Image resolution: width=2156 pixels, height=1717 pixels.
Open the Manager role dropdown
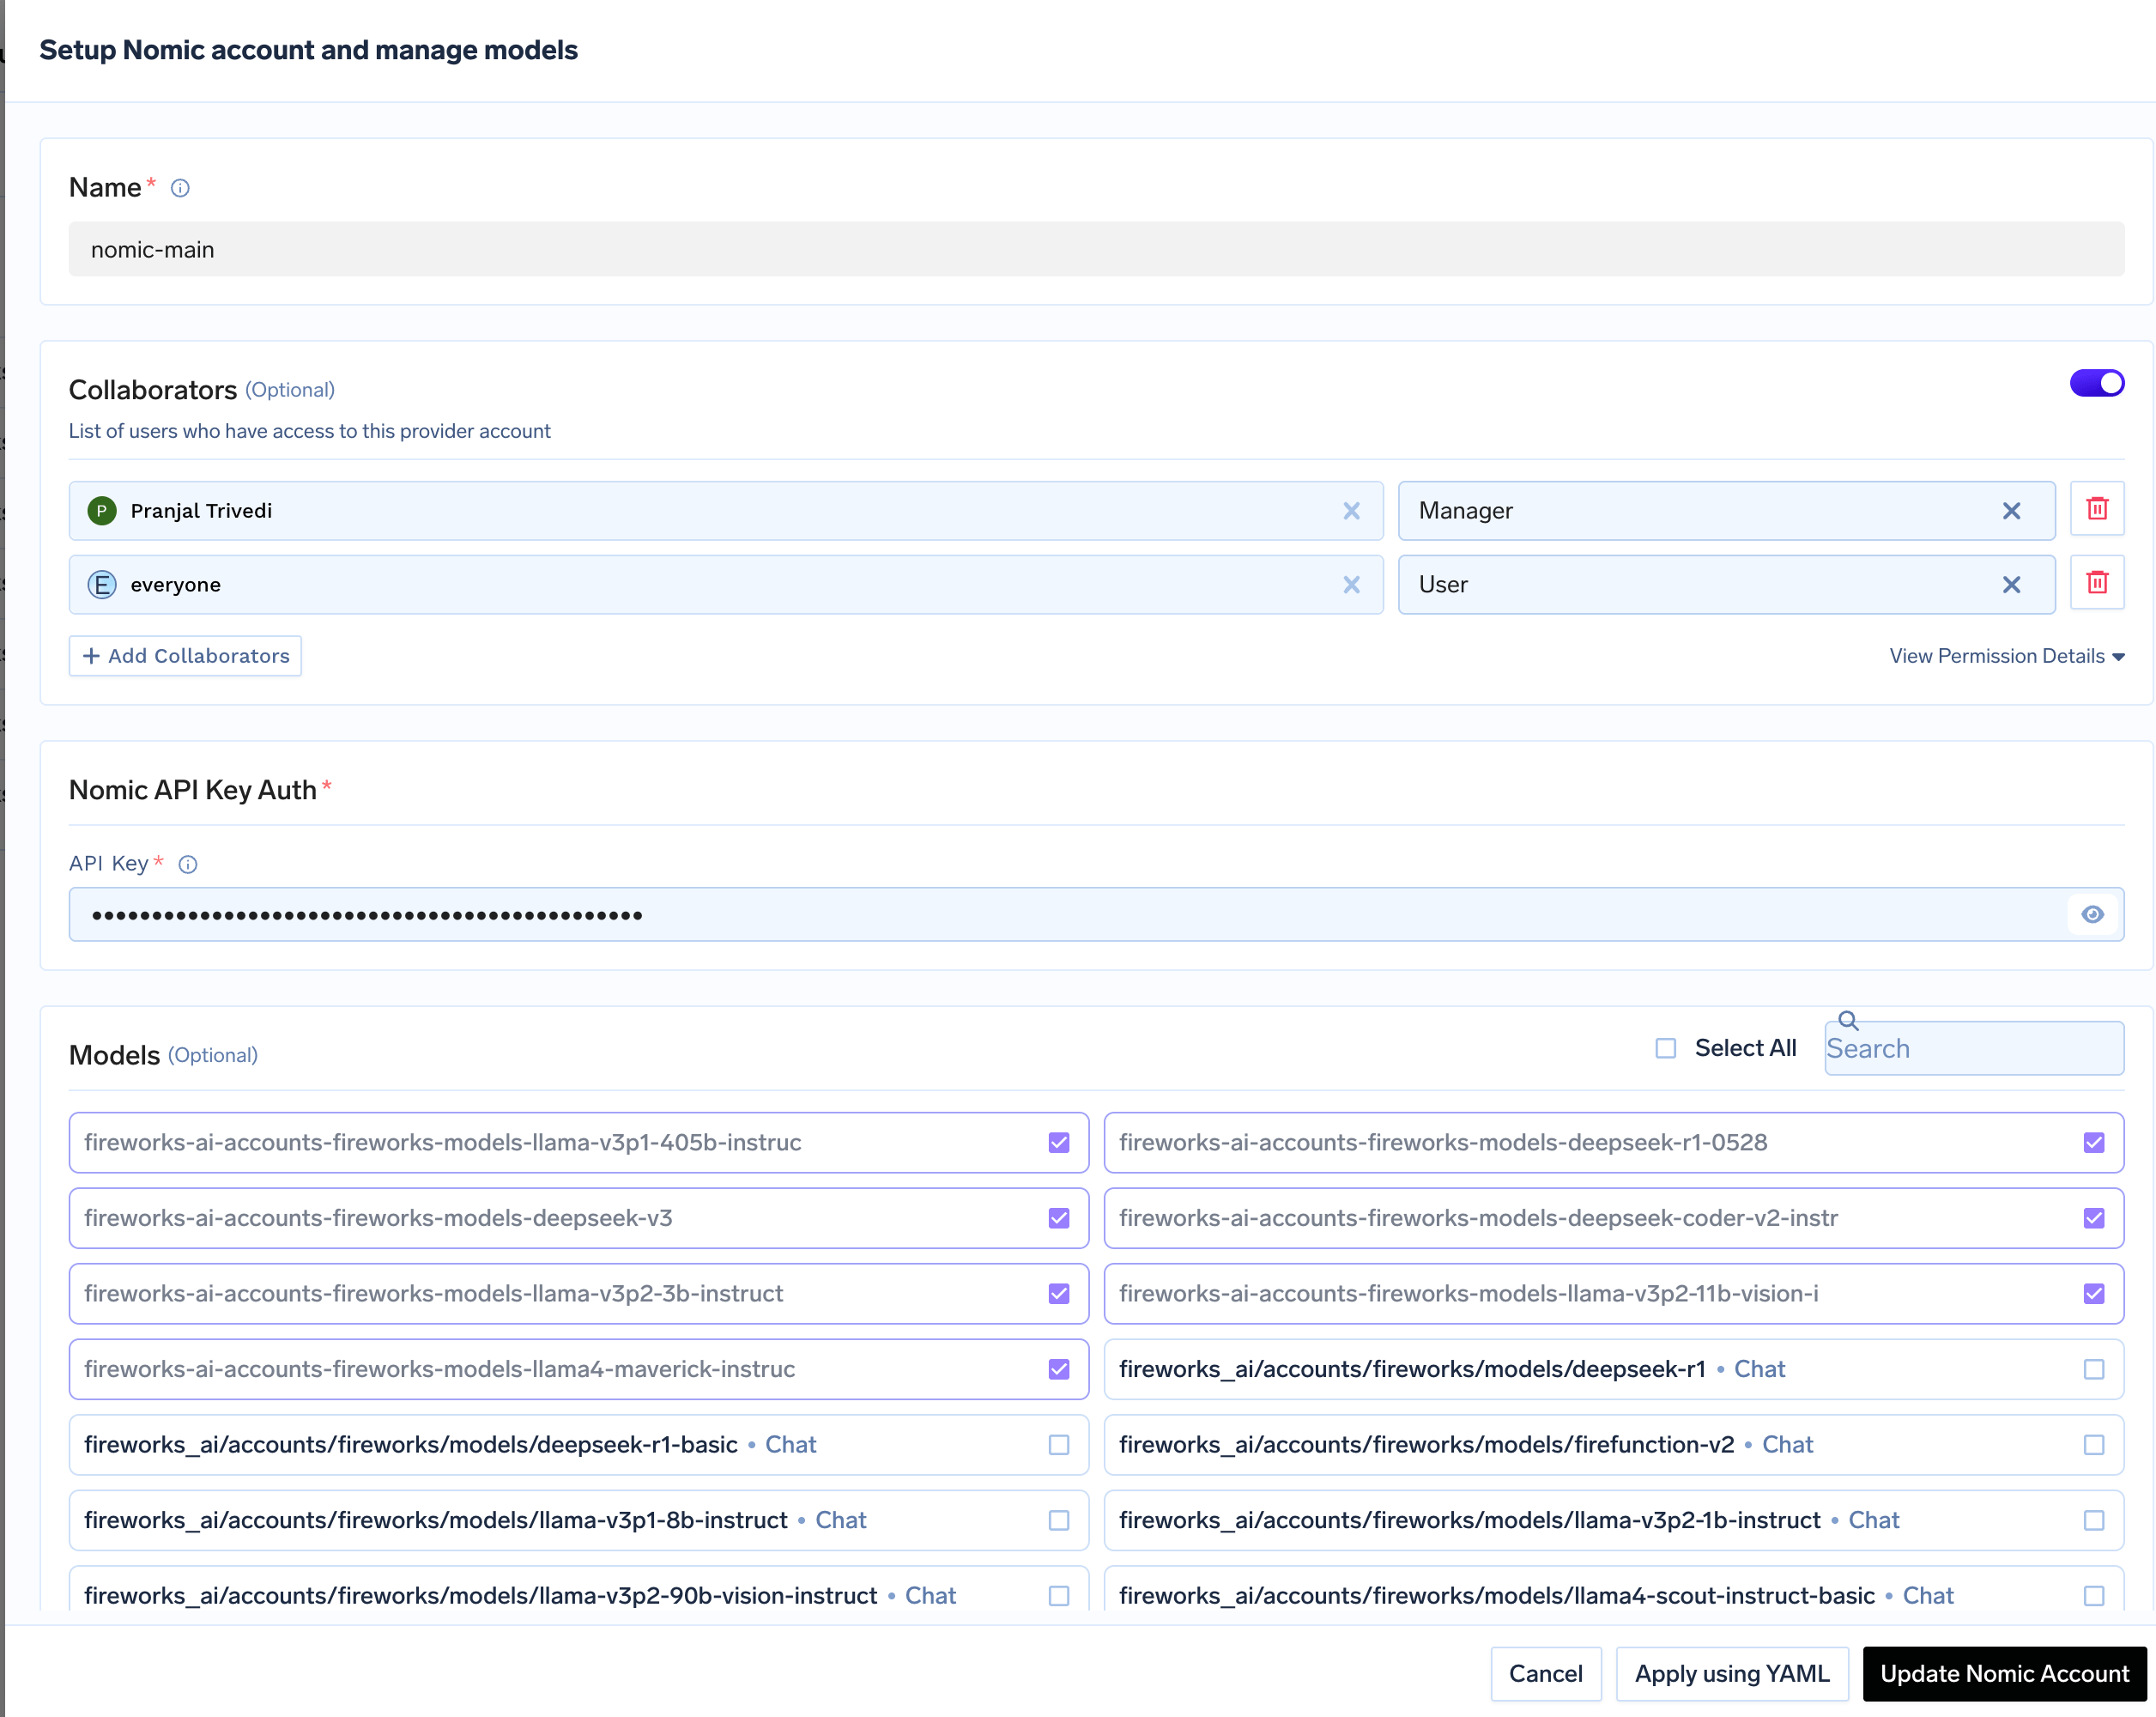point(1726,511)
